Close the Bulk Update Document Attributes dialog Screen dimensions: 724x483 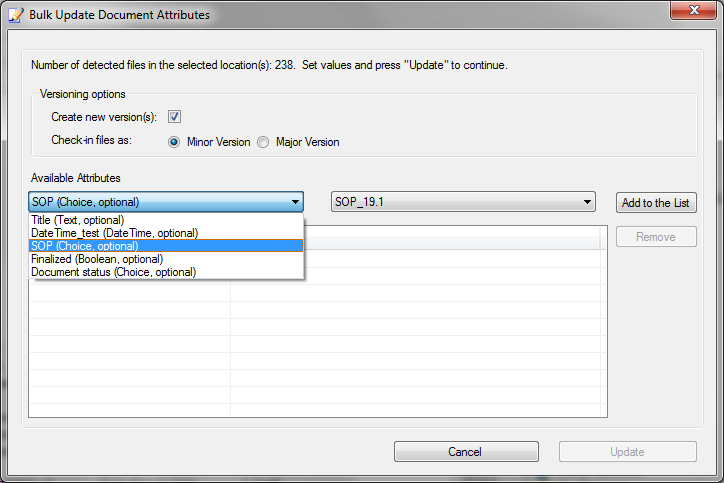point(694,10)
